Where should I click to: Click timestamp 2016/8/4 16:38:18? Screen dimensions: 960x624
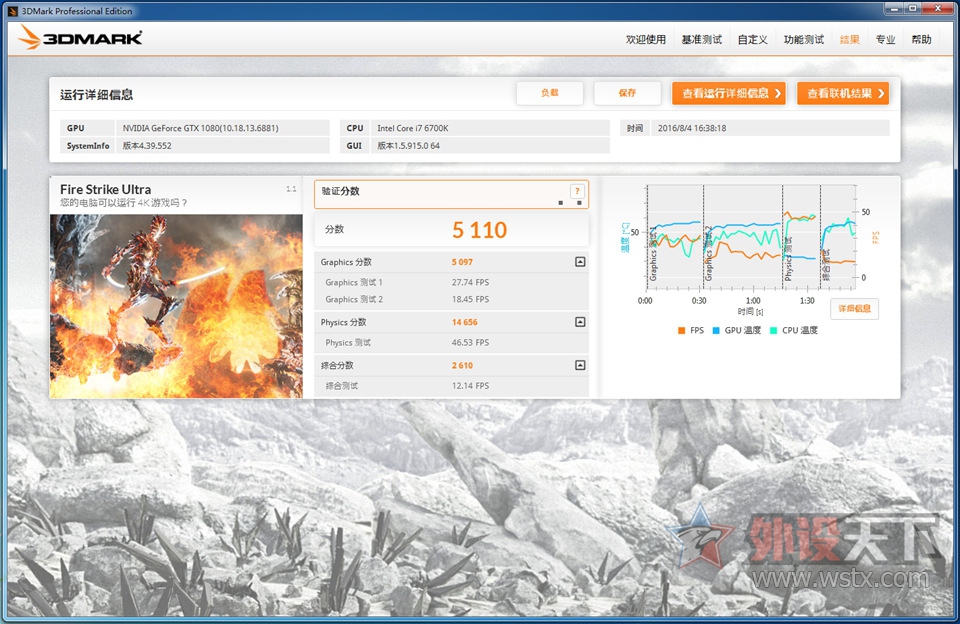point(692,128)
